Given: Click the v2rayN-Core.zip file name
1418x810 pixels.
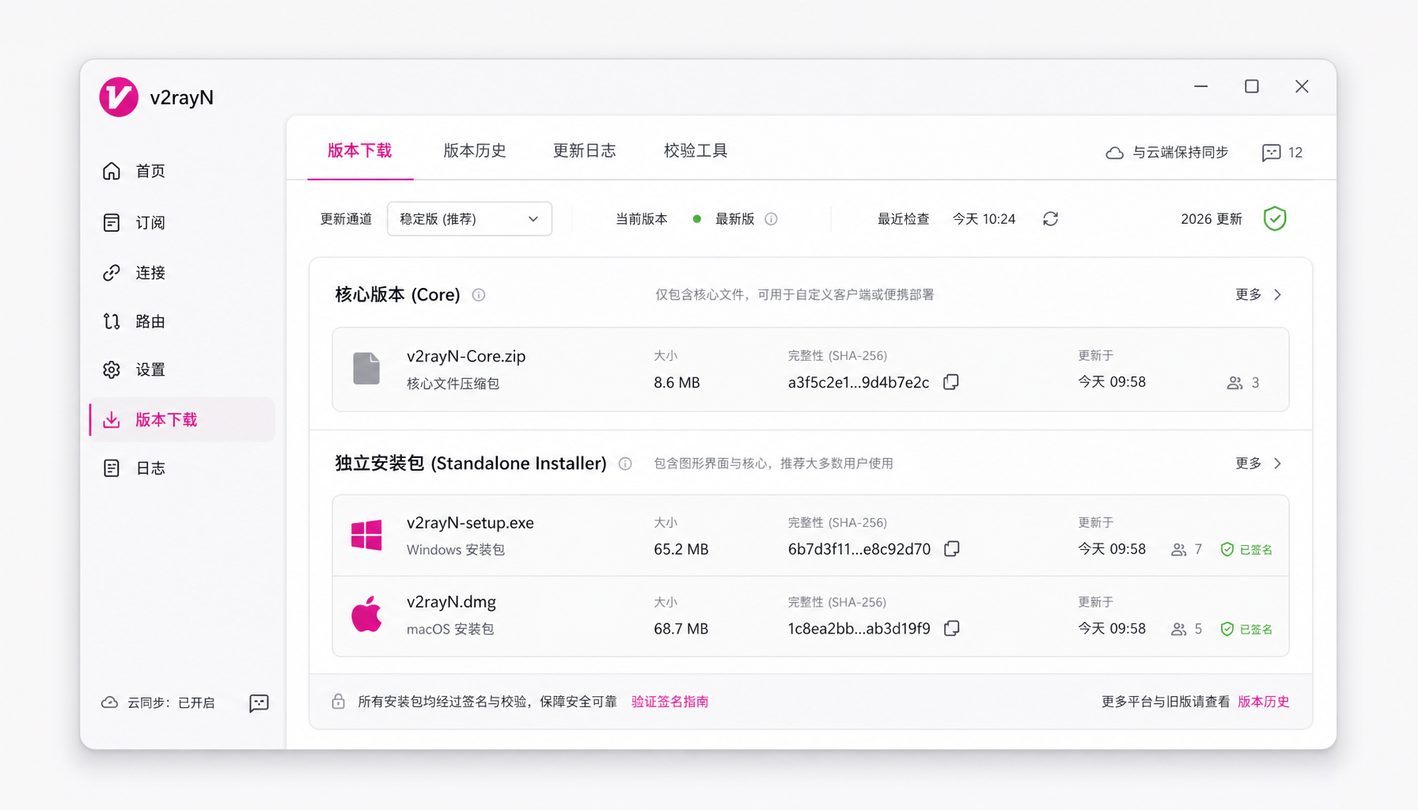Looking at the screenshot, I should (x=466, y=356).
